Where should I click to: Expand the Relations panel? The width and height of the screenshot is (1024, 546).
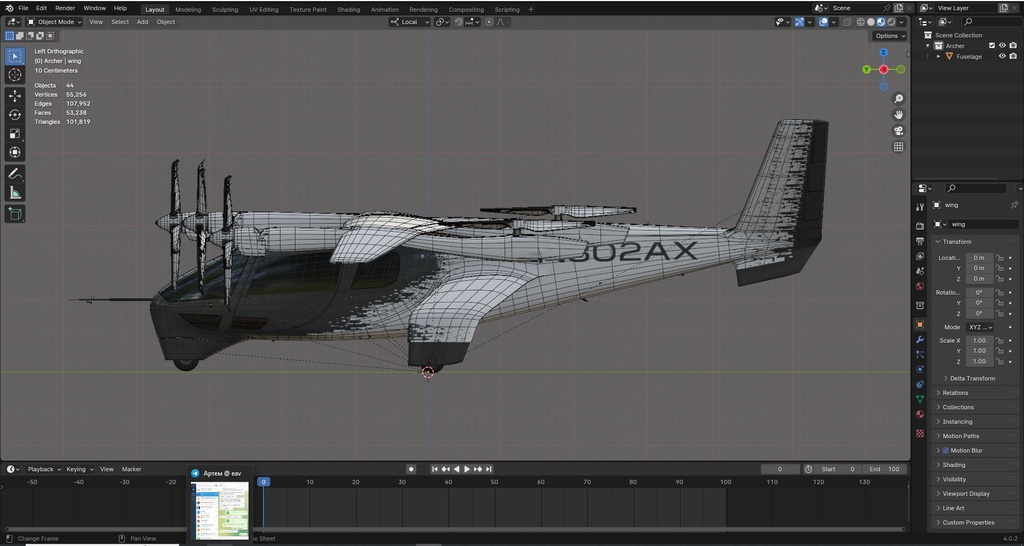pyautogui.click(x=955, y=393)
